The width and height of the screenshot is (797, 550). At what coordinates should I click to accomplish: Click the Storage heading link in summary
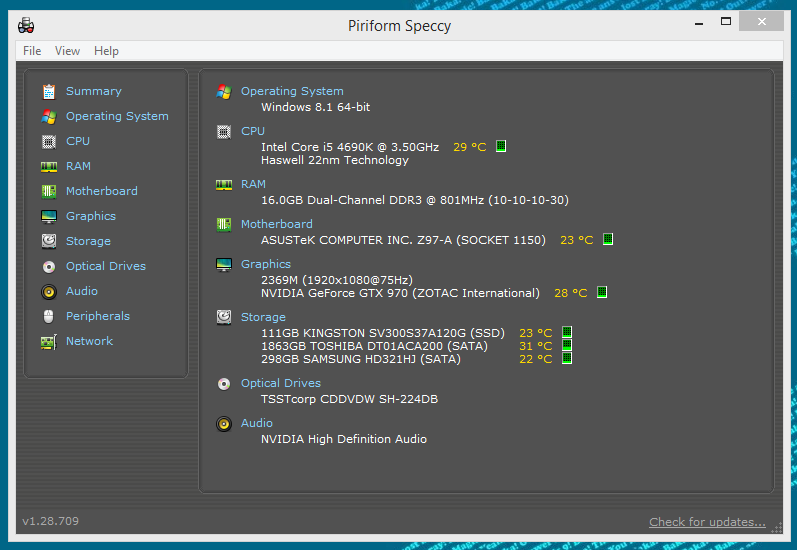coord(263,317)
